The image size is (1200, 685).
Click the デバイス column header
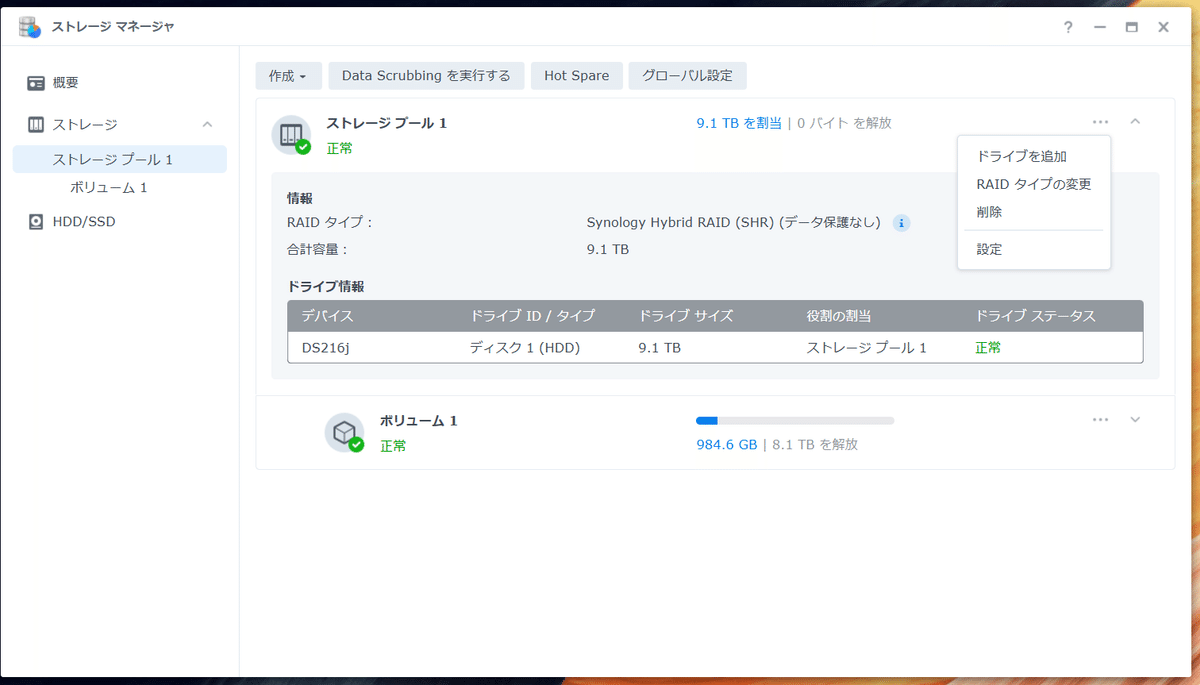point(328,316)
